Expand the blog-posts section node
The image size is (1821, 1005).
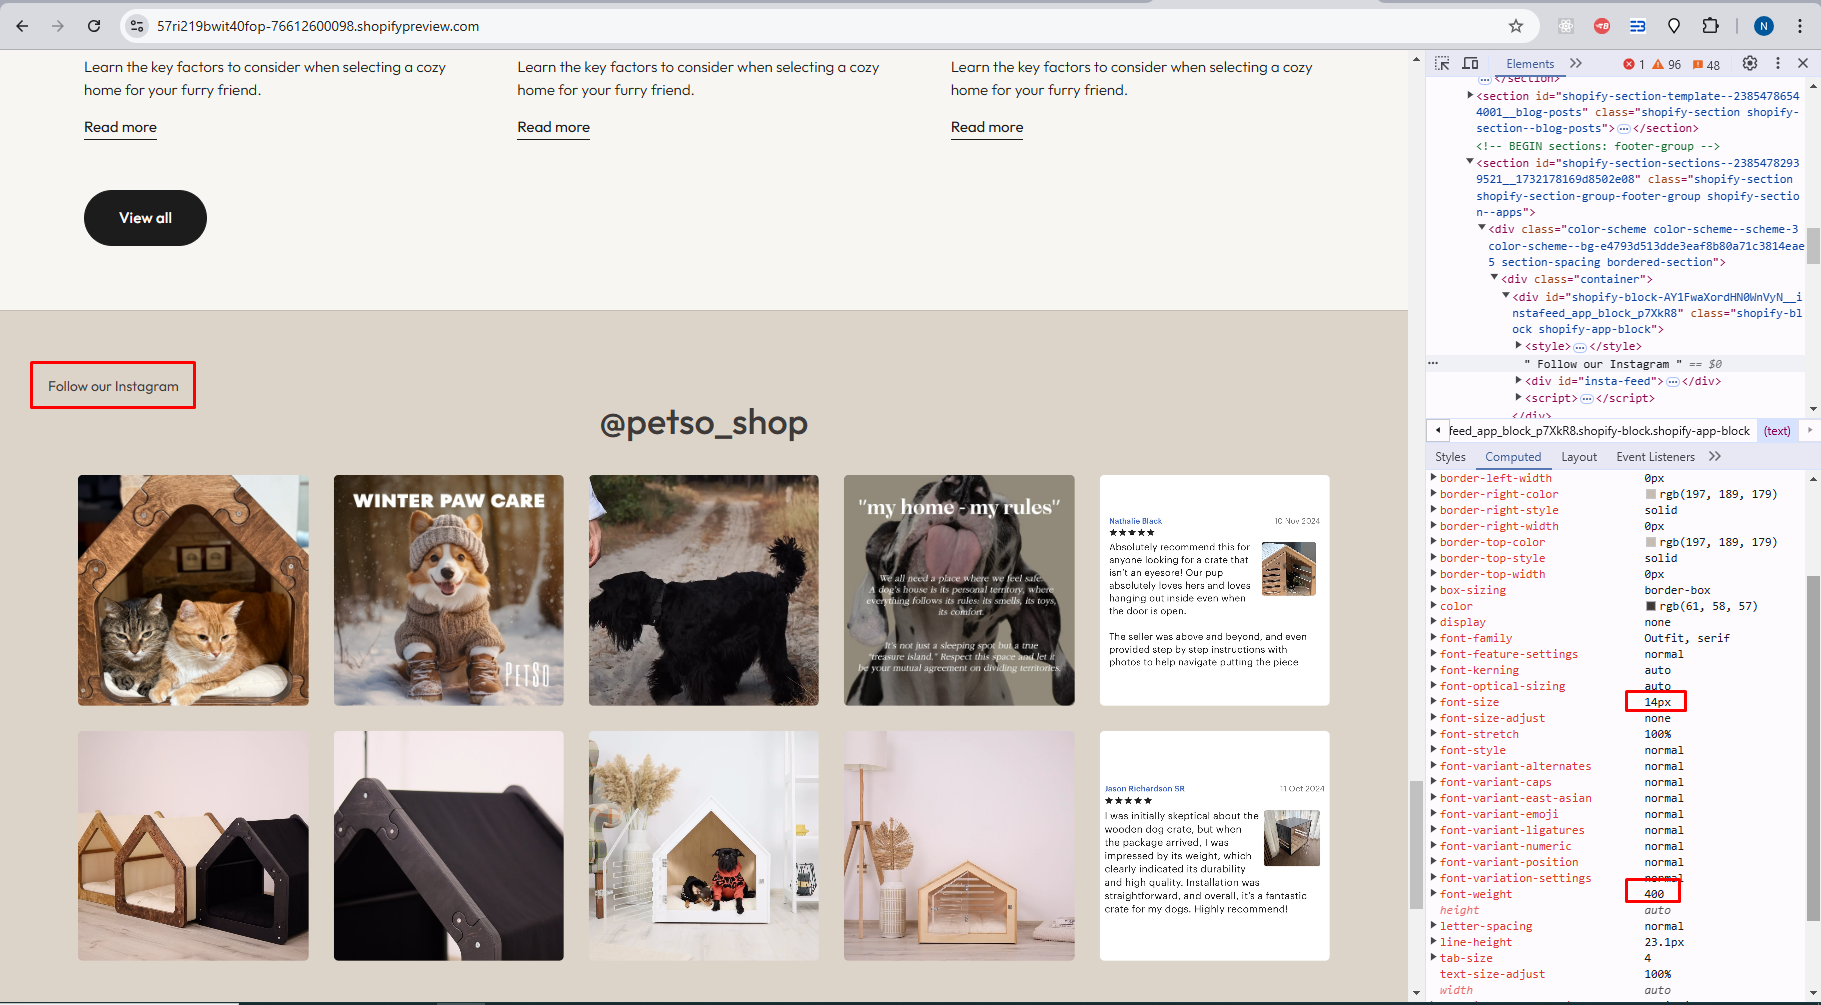[x=1470, y=95]
